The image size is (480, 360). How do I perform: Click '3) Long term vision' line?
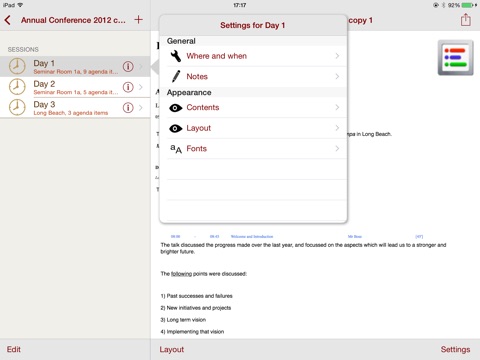[x=183, y=320]
